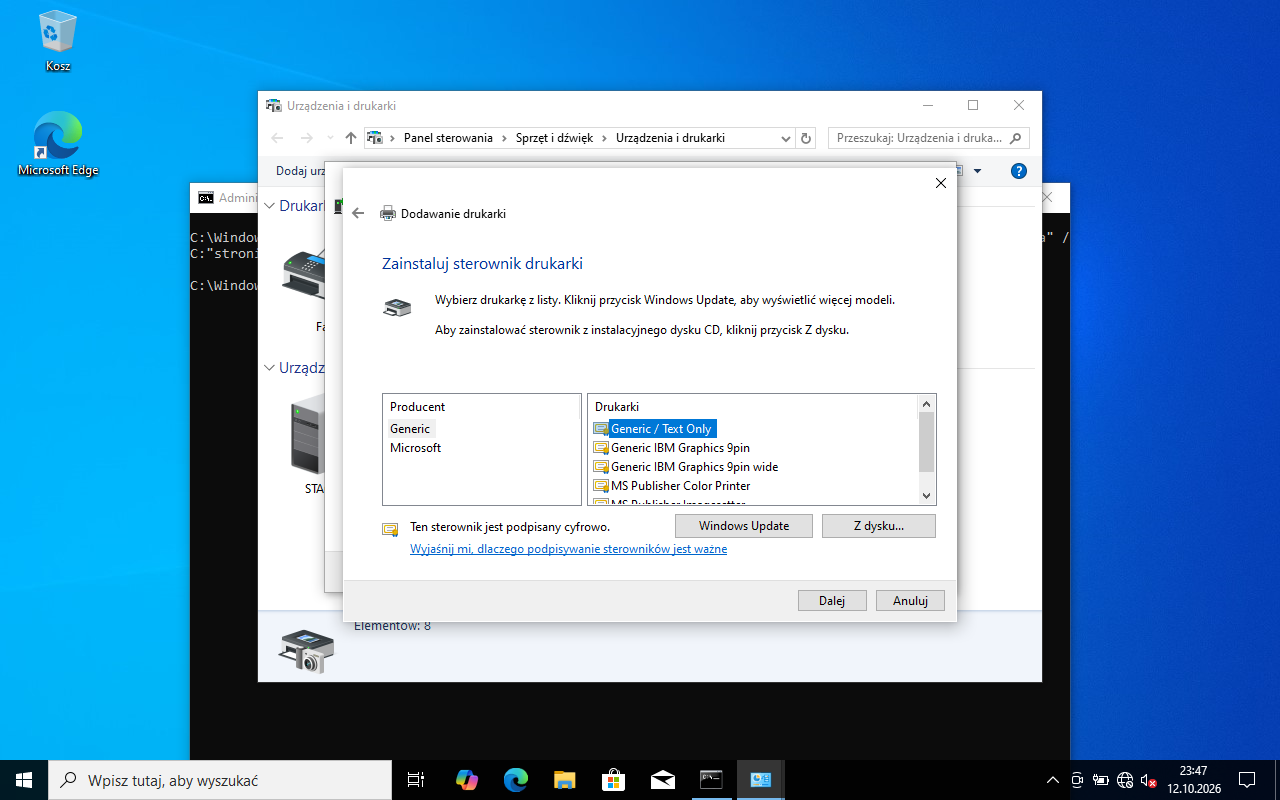Go back in the Dodawanie drukarki wizard
The image size is (1280, 800).
(x=358, y=213)
